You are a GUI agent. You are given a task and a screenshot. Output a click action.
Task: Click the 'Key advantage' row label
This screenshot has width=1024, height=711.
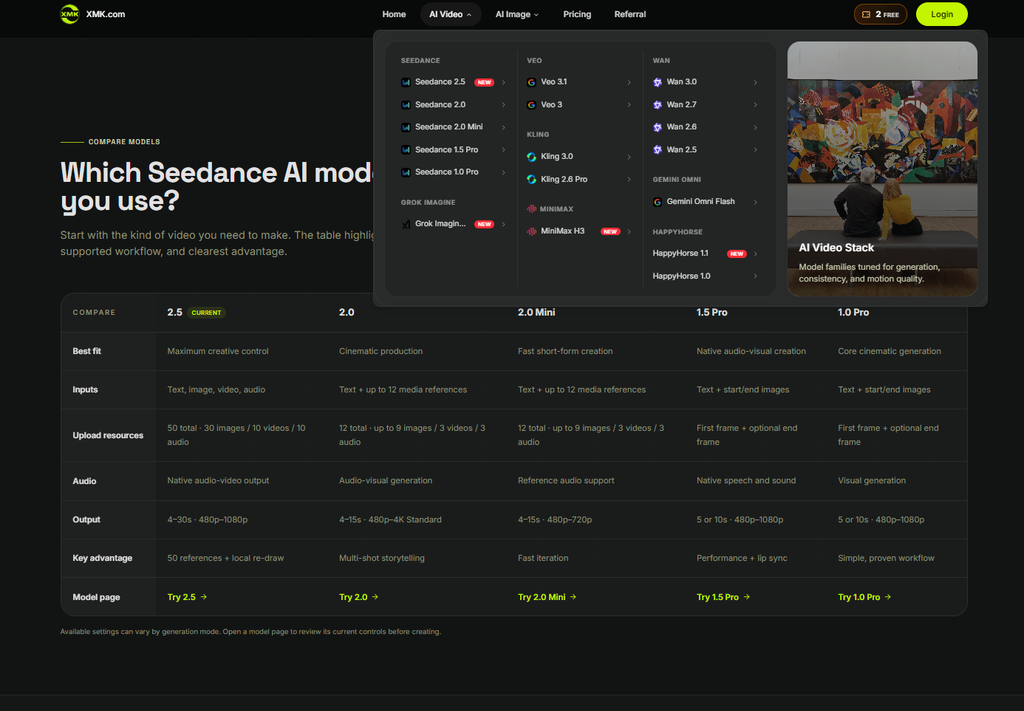click(103, 558)
